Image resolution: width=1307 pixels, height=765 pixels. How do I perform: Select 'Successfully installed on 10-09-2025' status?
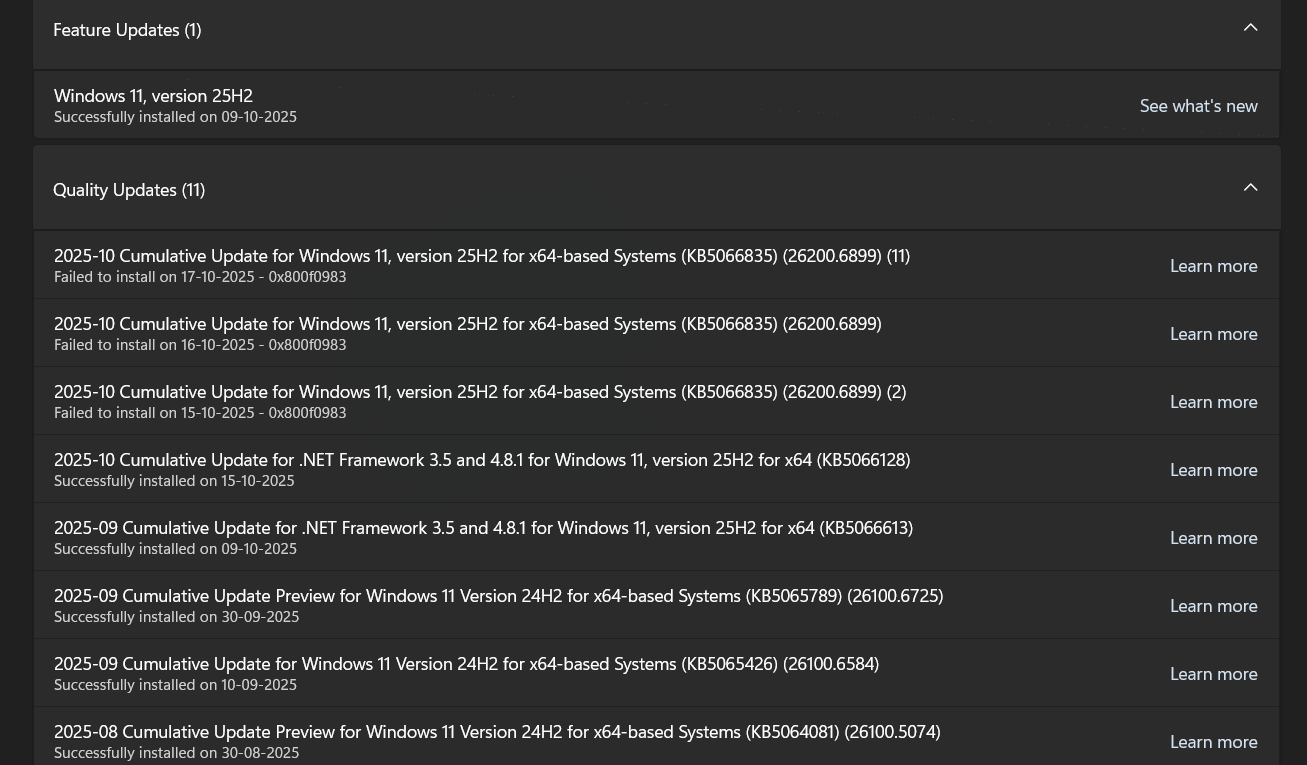point(175,685)
